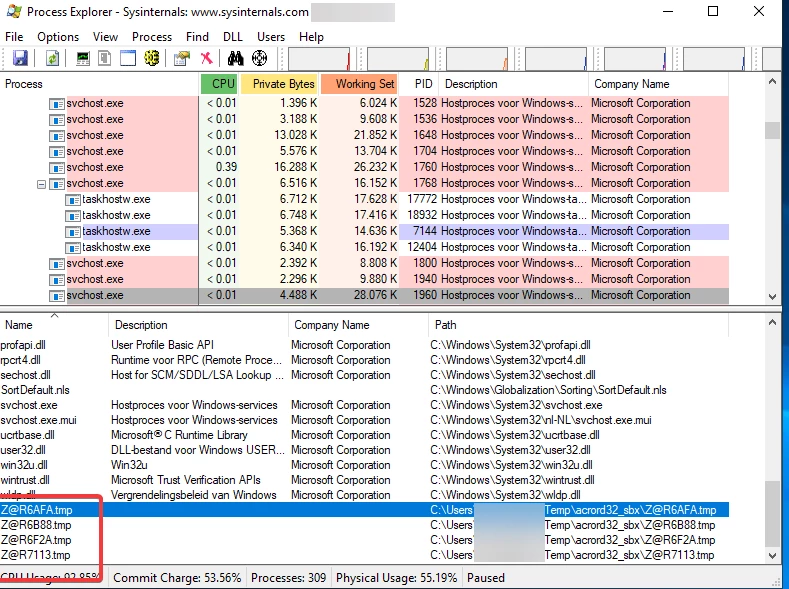Sort by upper pane Description column header
This screenshot has width=789, height=589.
coord(513,84)
